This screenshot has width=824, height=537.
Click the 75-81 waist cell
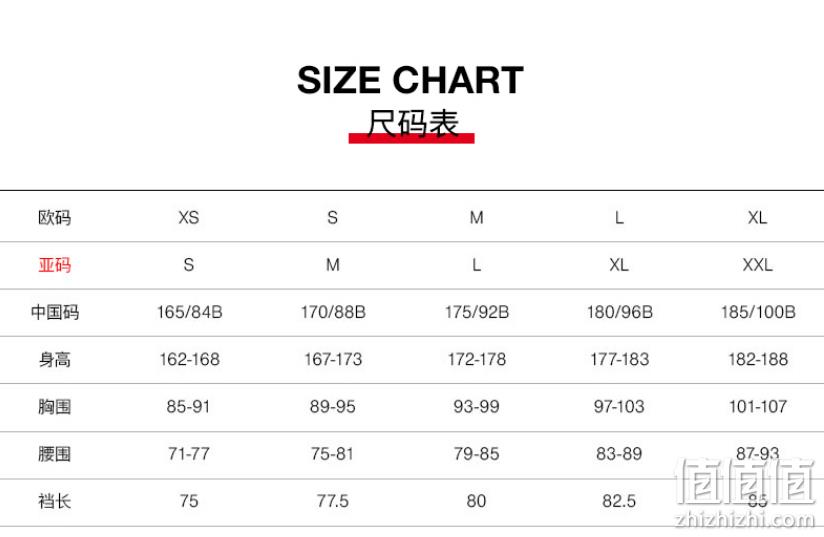(332, 454)
